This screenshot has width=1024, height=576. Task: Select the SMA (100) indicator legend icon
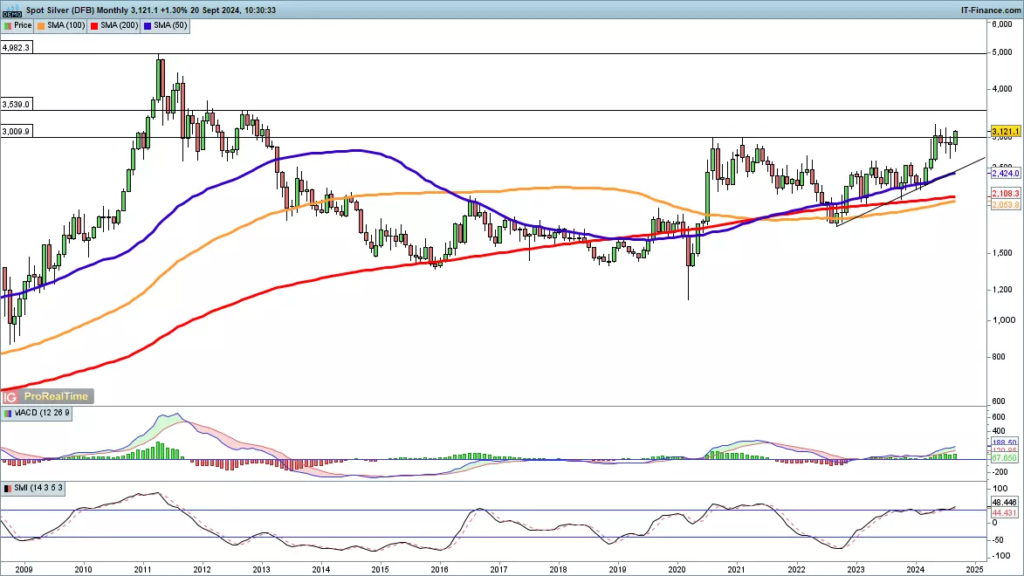[x=41, y=25]
